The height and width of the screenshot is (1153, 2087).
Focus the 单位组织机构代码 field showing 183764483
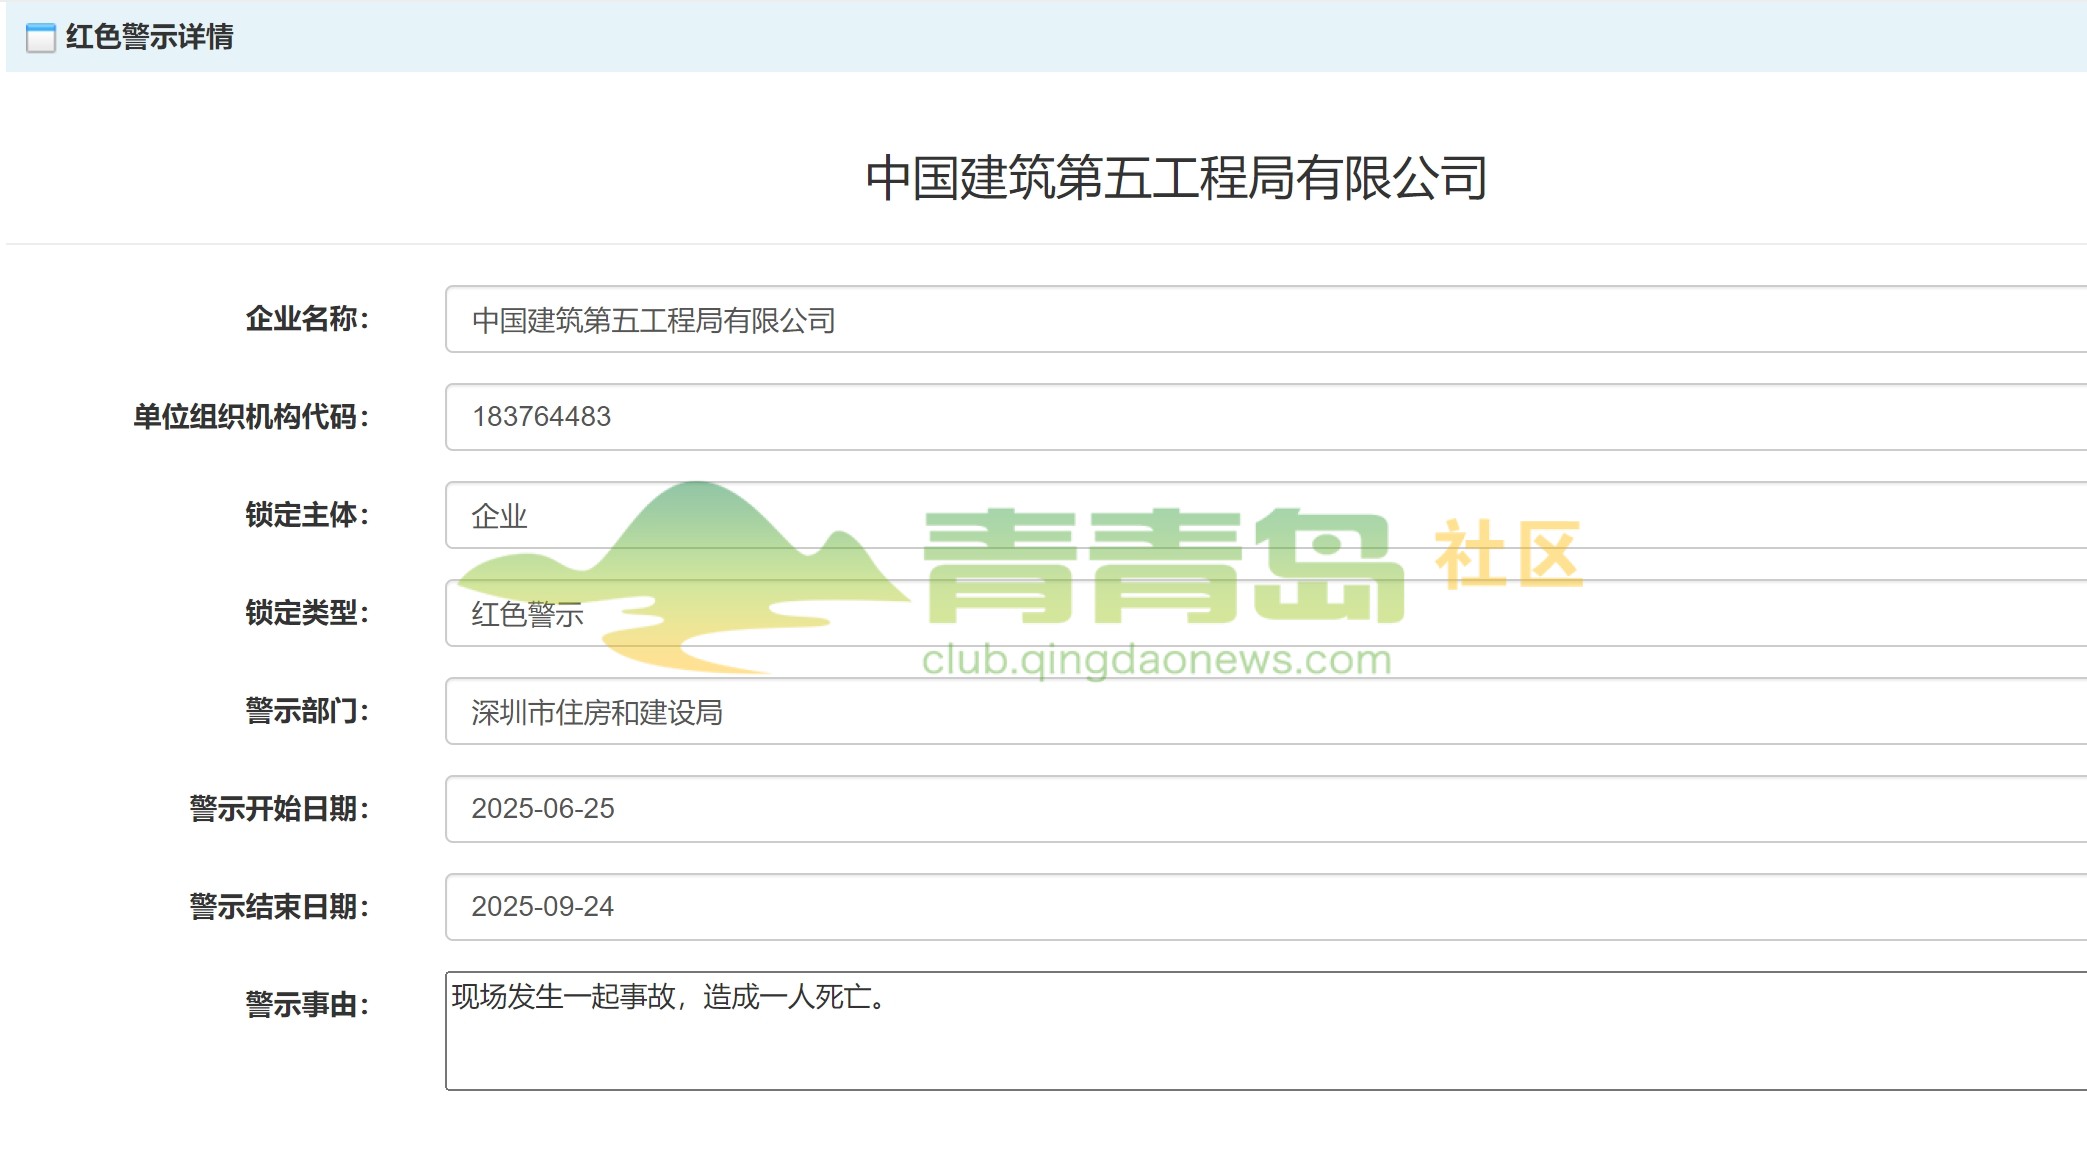(x=1266, y=417)
